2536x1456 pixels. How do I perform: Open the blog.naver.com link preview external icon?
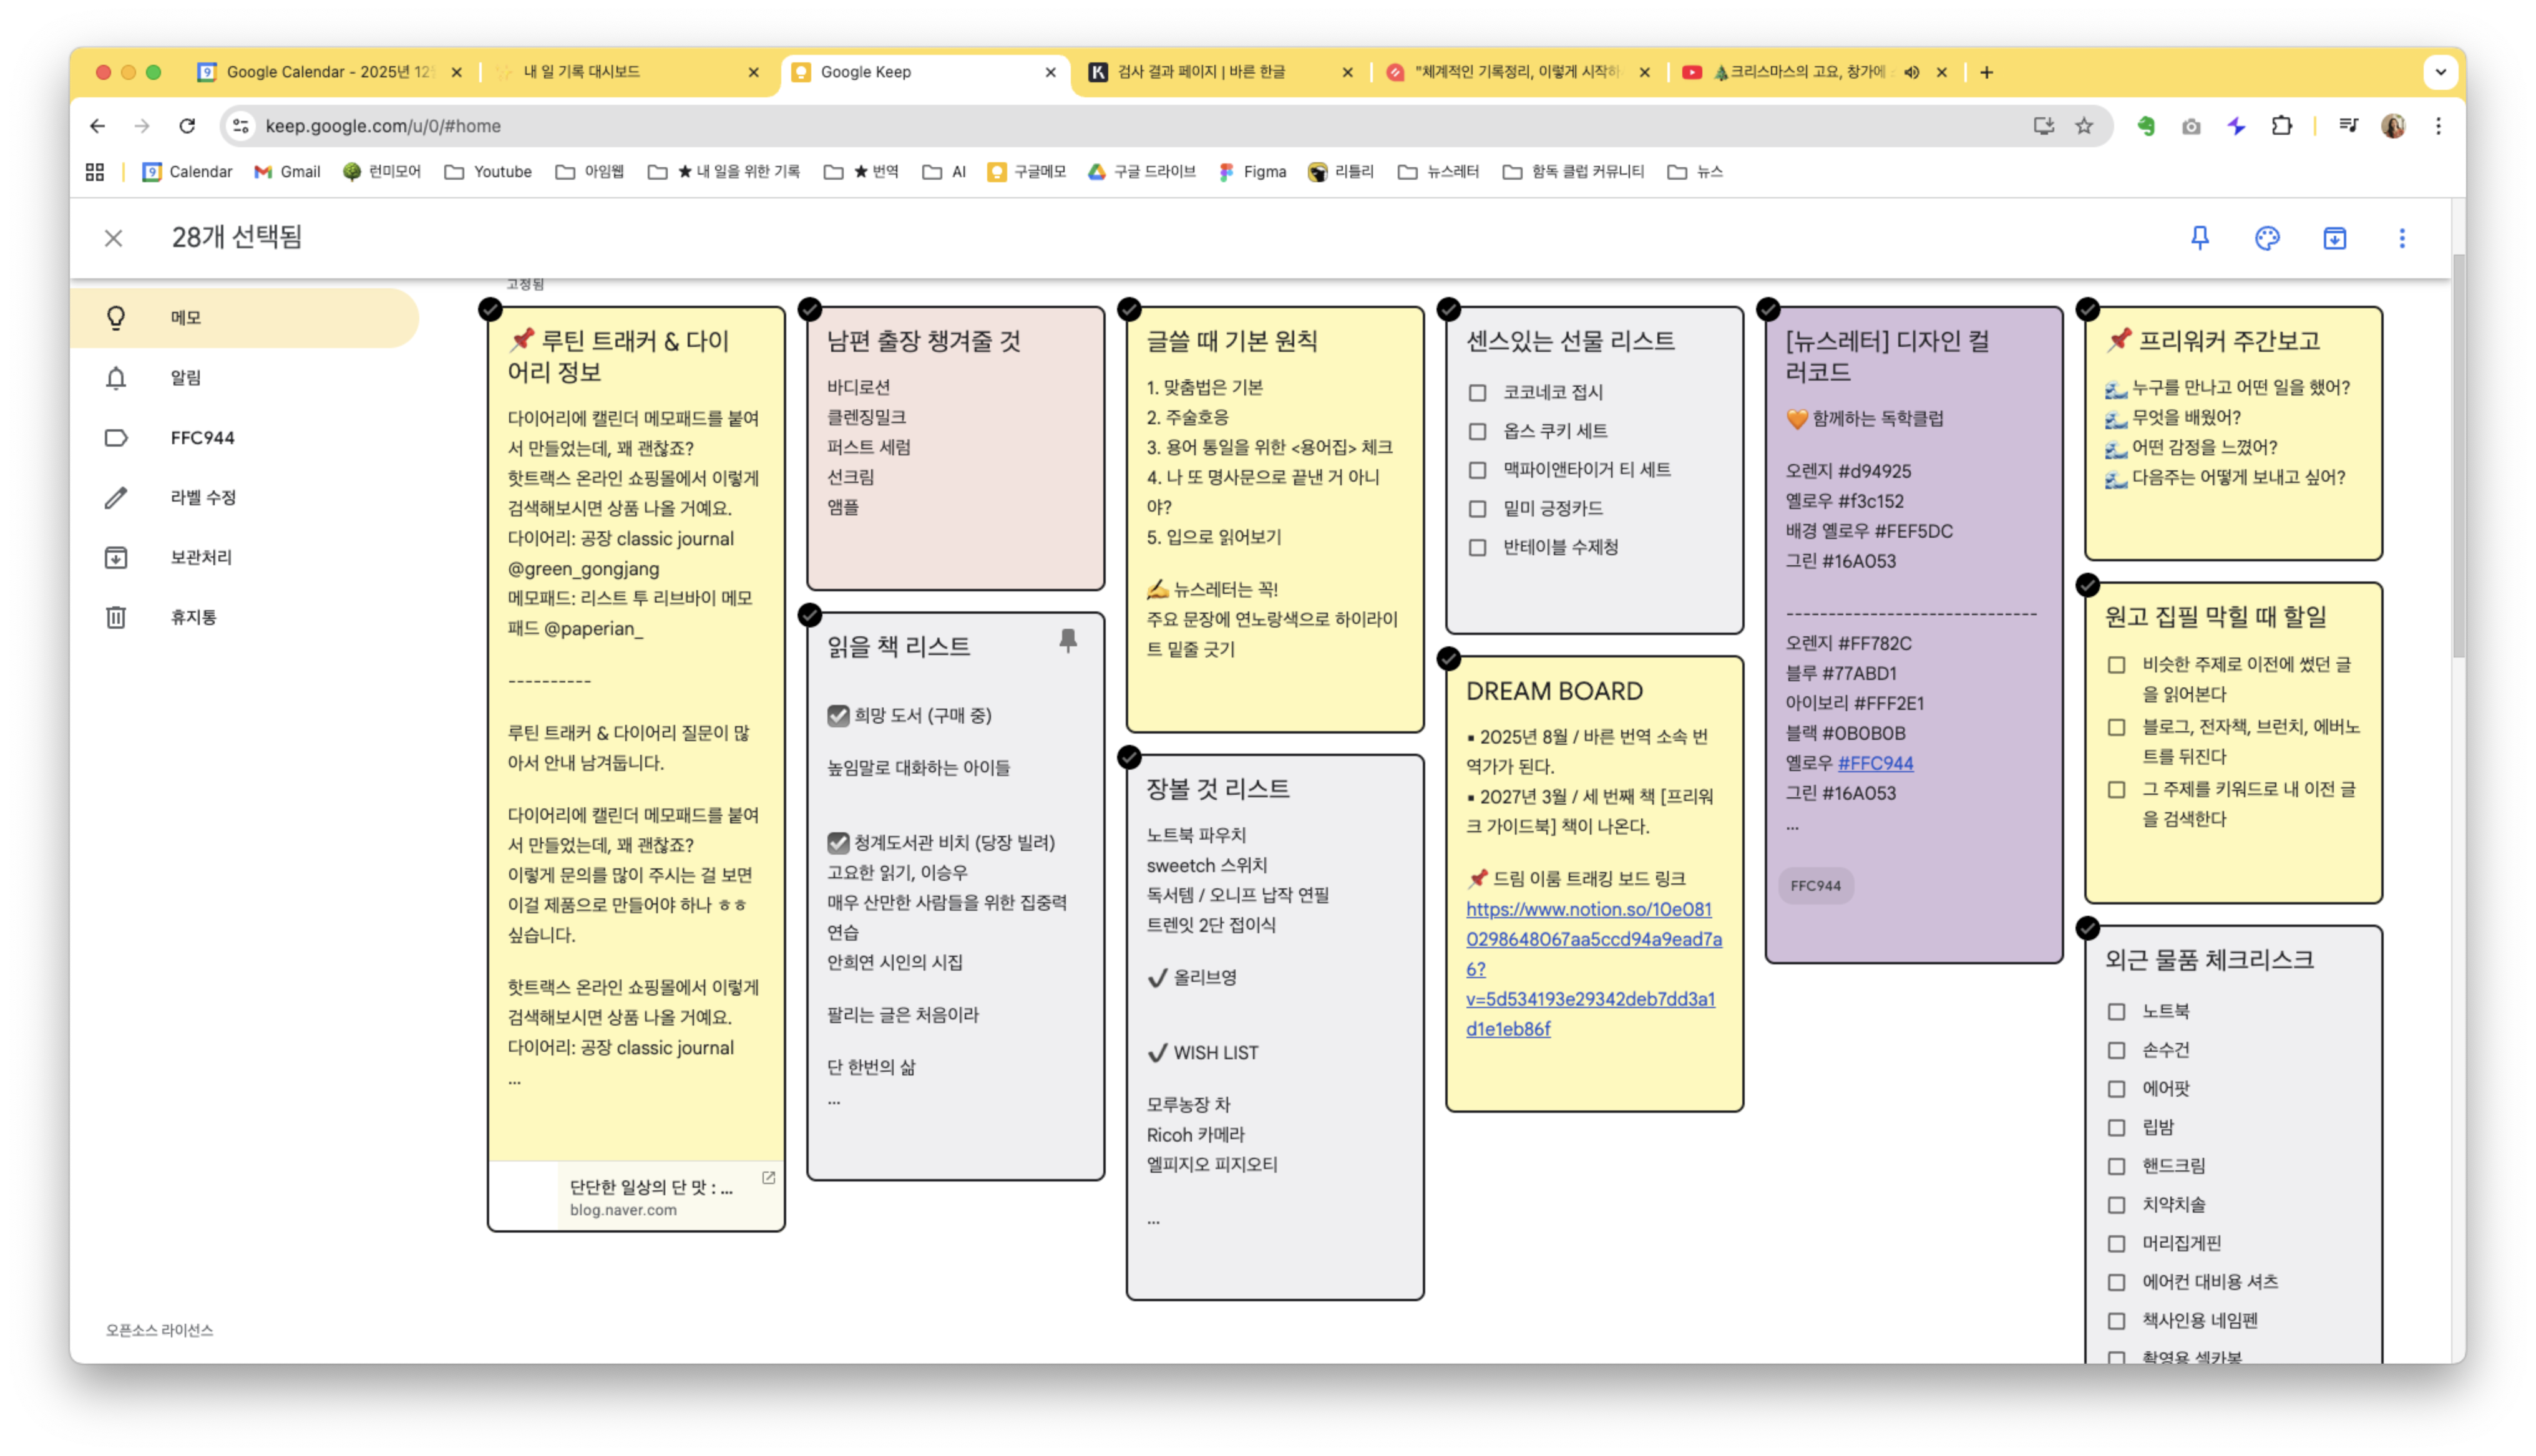[x=768, y=1178]
